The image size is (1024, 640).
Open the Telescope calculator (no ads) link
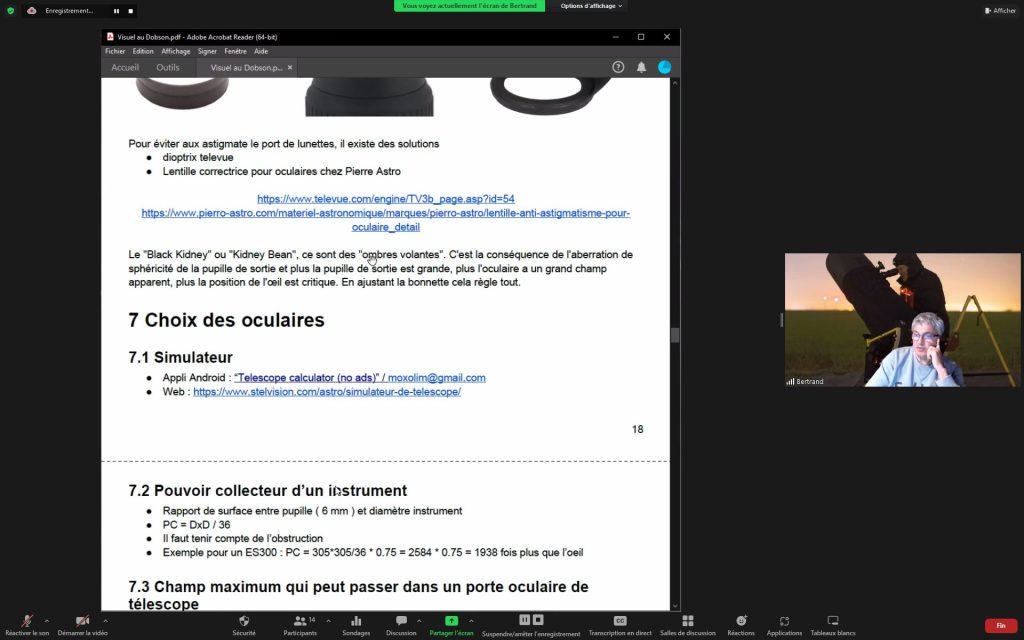306,377
